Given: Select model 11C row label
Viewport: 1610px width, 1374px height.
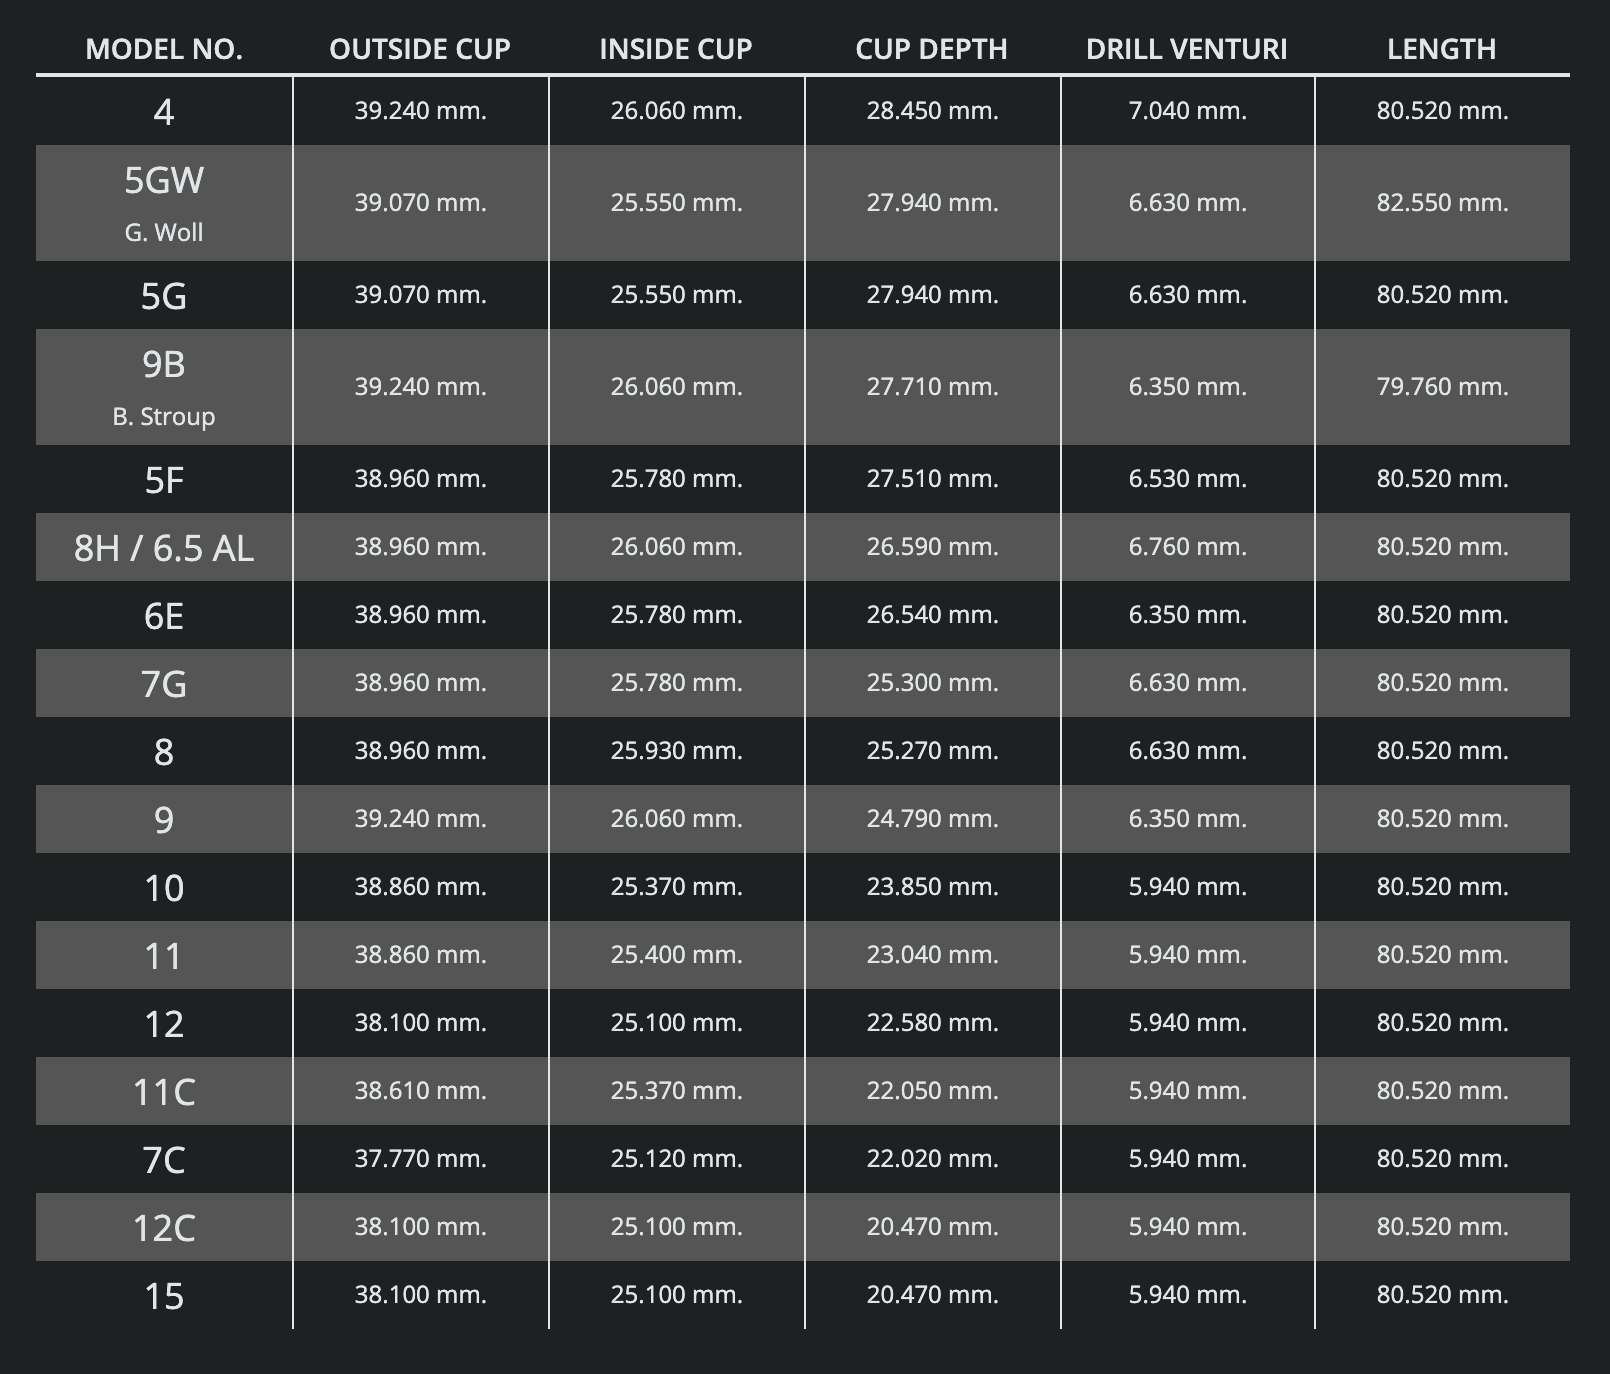Looking at the screenshot, I should (164, 1091).
